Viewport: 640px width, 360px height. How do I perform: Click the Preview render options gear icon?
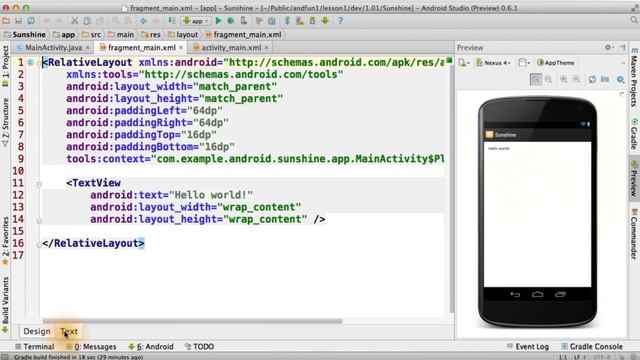(x=620, y=79)
